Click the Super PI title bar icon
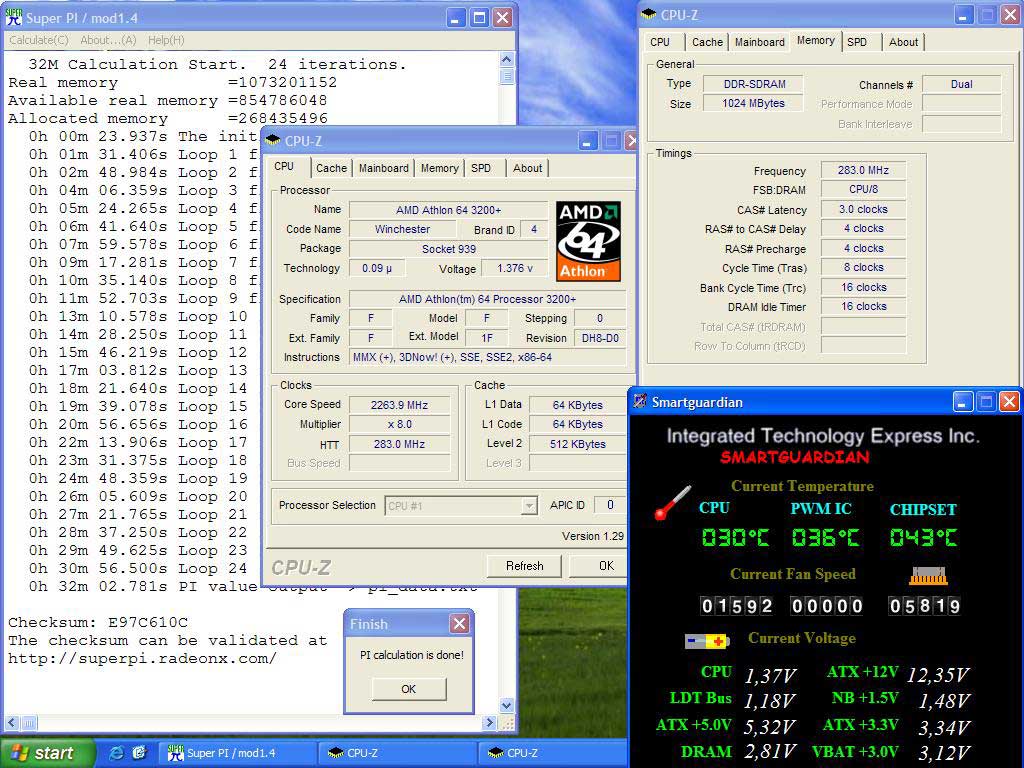Viewport: 1024px width, 768px height. (x=13, y=18)
